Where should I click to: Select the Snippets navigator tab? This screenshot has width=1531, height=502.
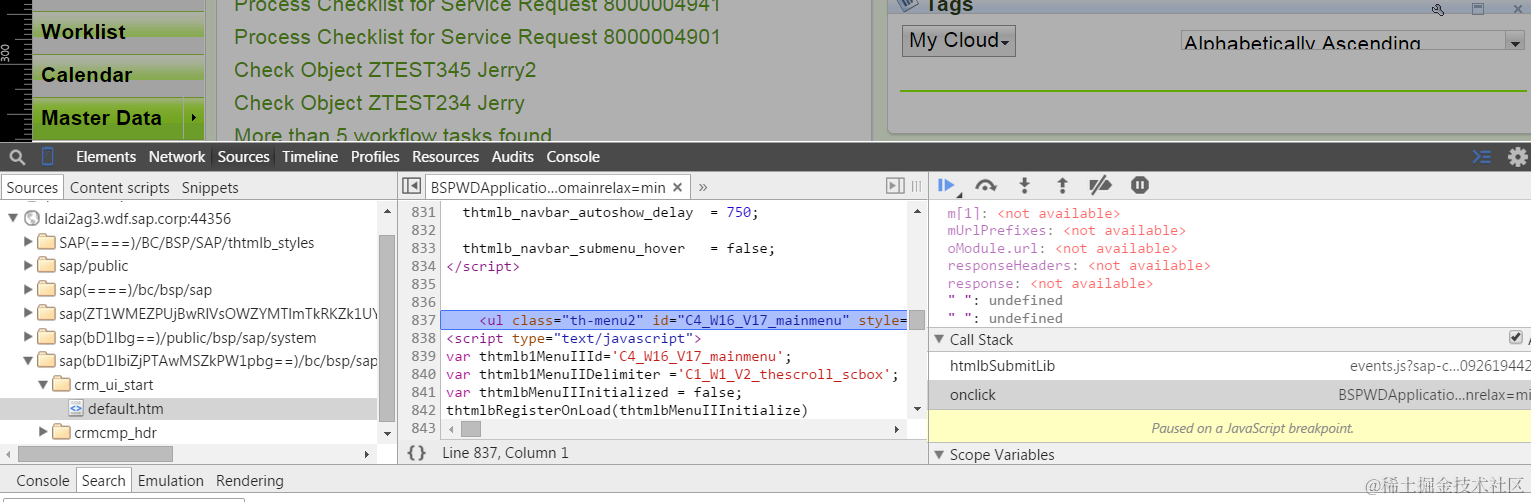tap(210, 188)
